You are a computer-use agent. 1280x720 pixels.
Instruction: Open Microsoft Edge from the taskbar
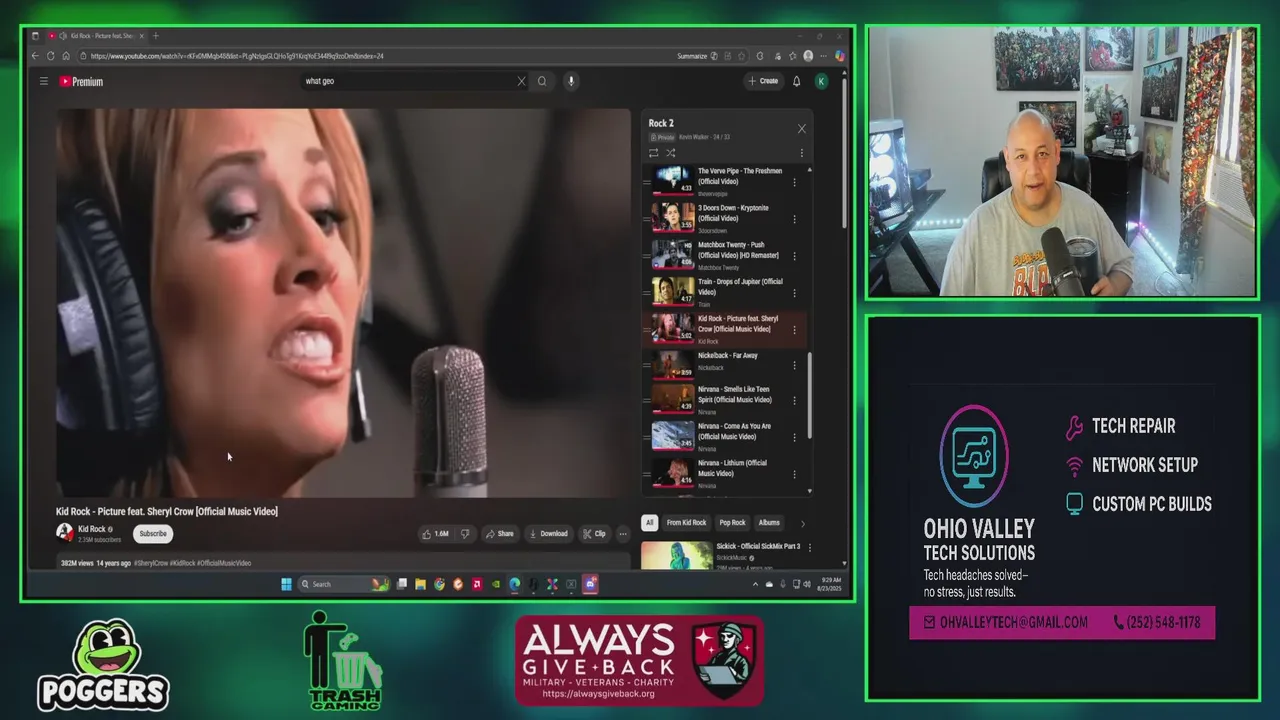click(x=515, y=584)
